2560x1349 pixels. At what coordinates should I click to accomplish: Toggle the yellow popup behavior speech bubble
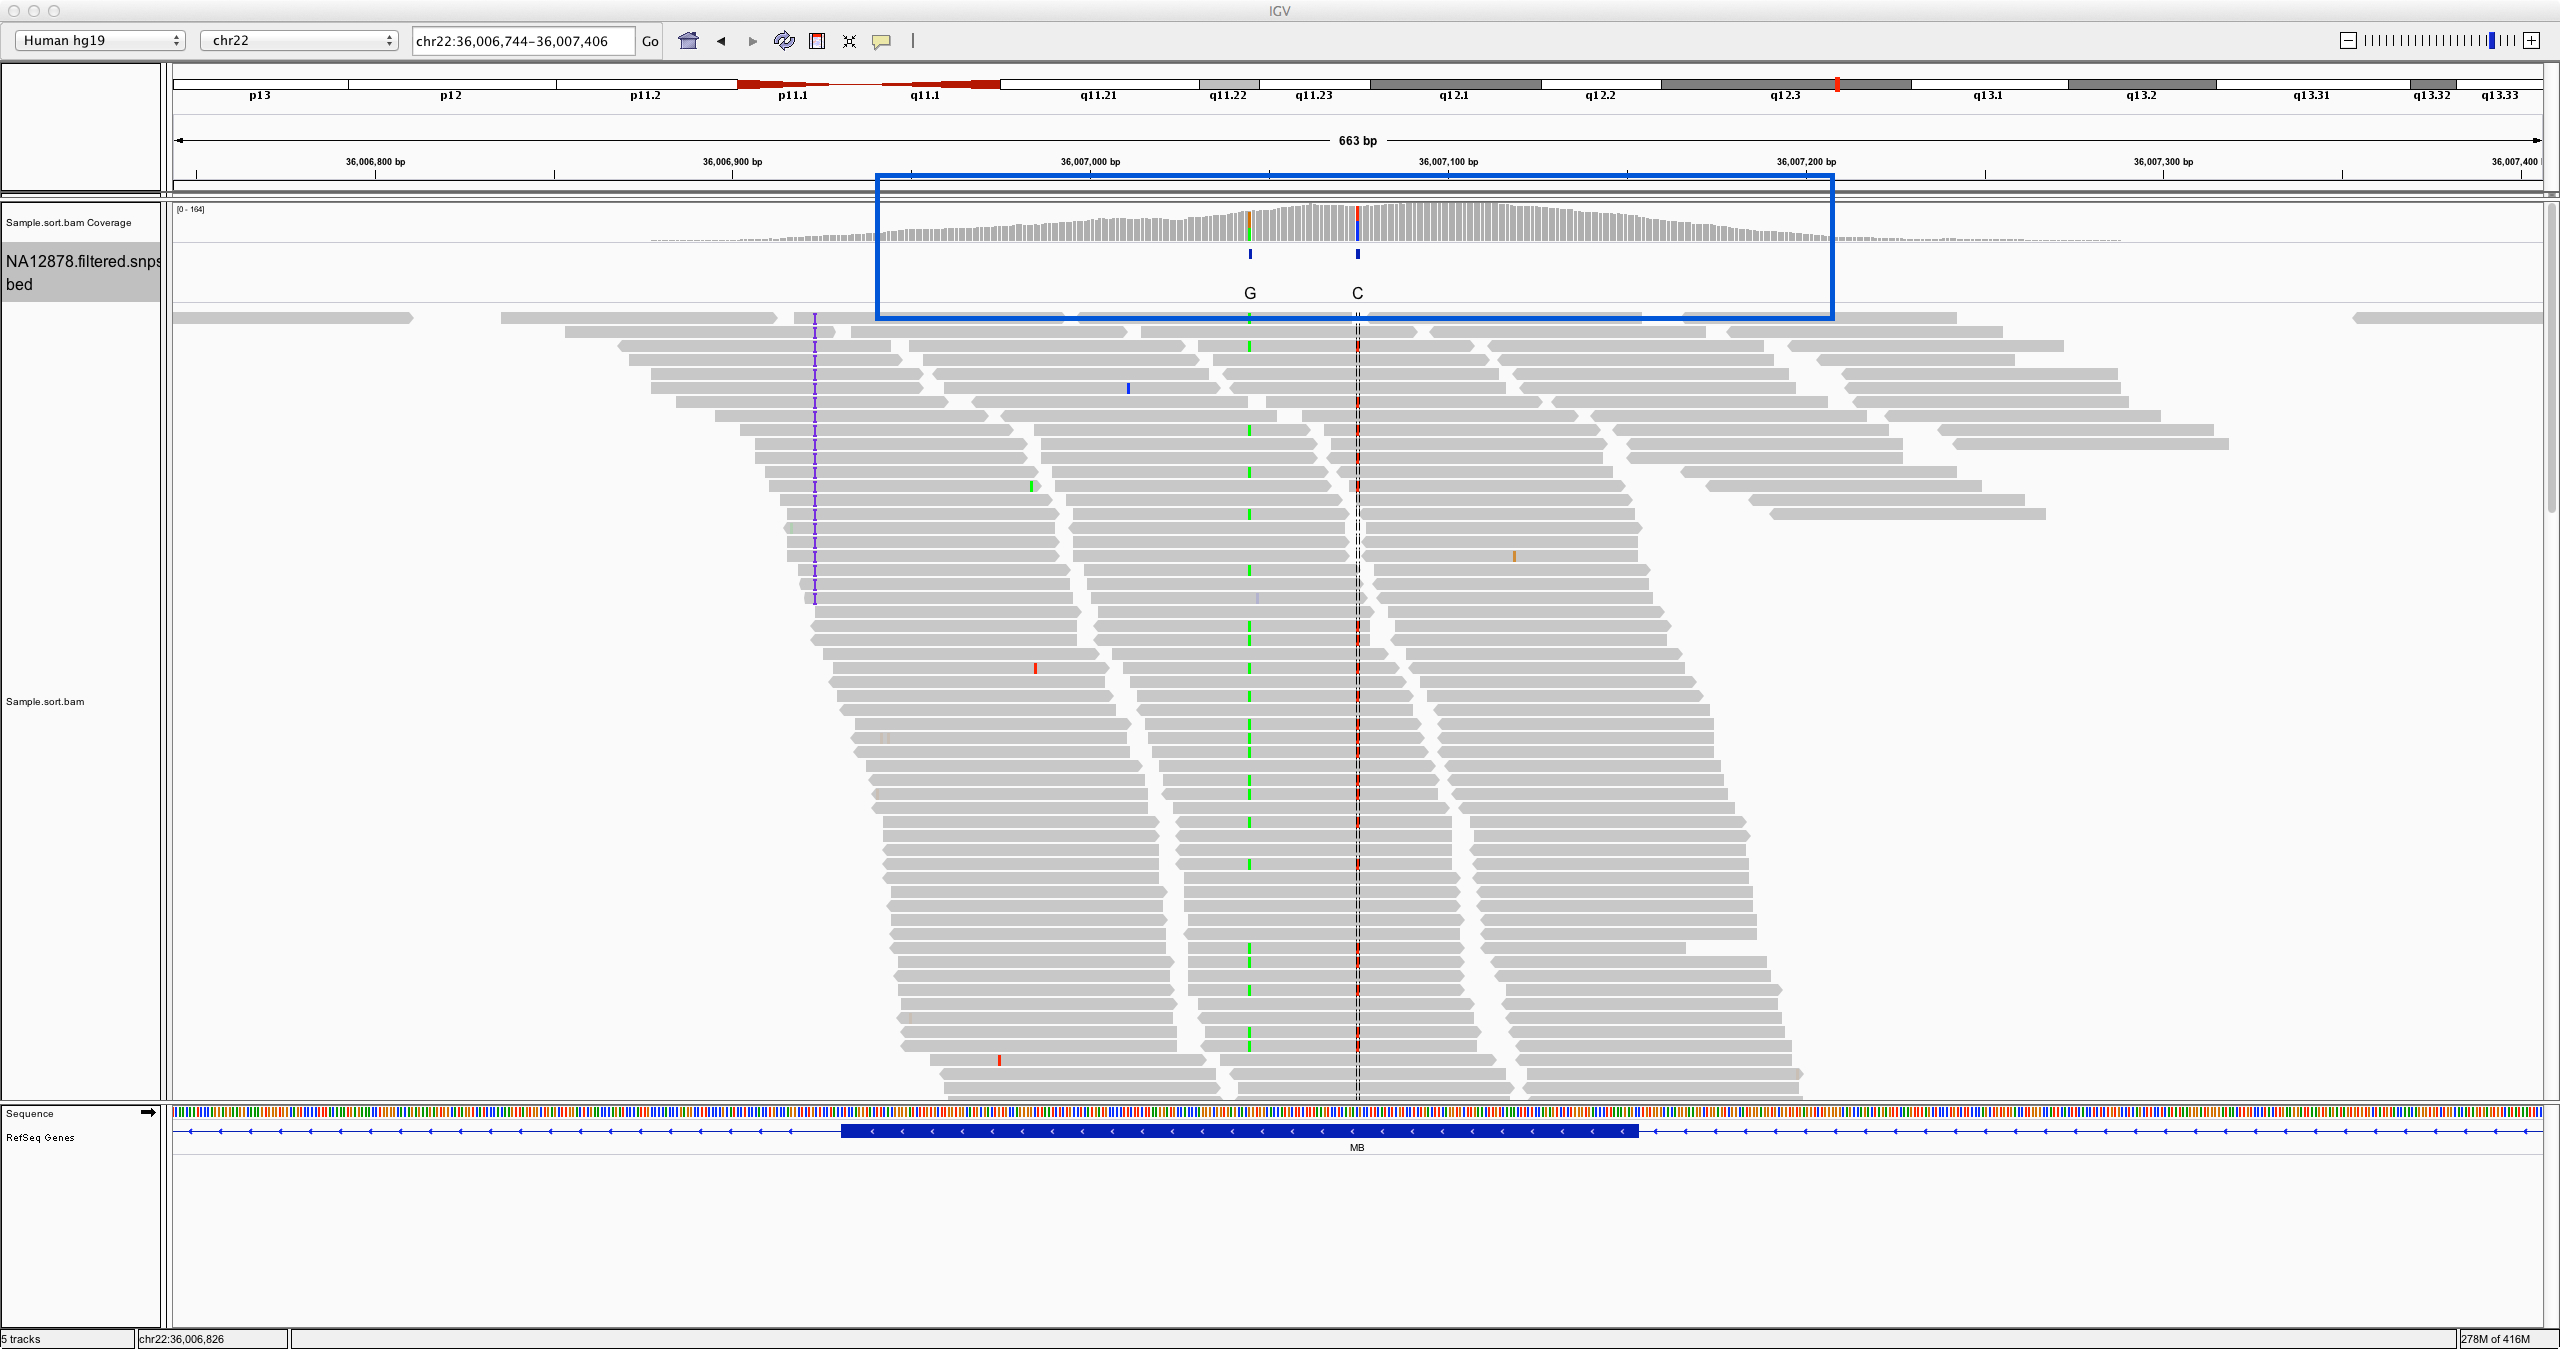[x=881, y=41]
